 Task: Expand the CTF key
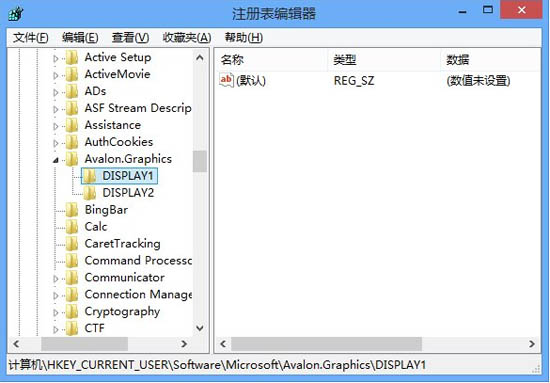[55, 329]
